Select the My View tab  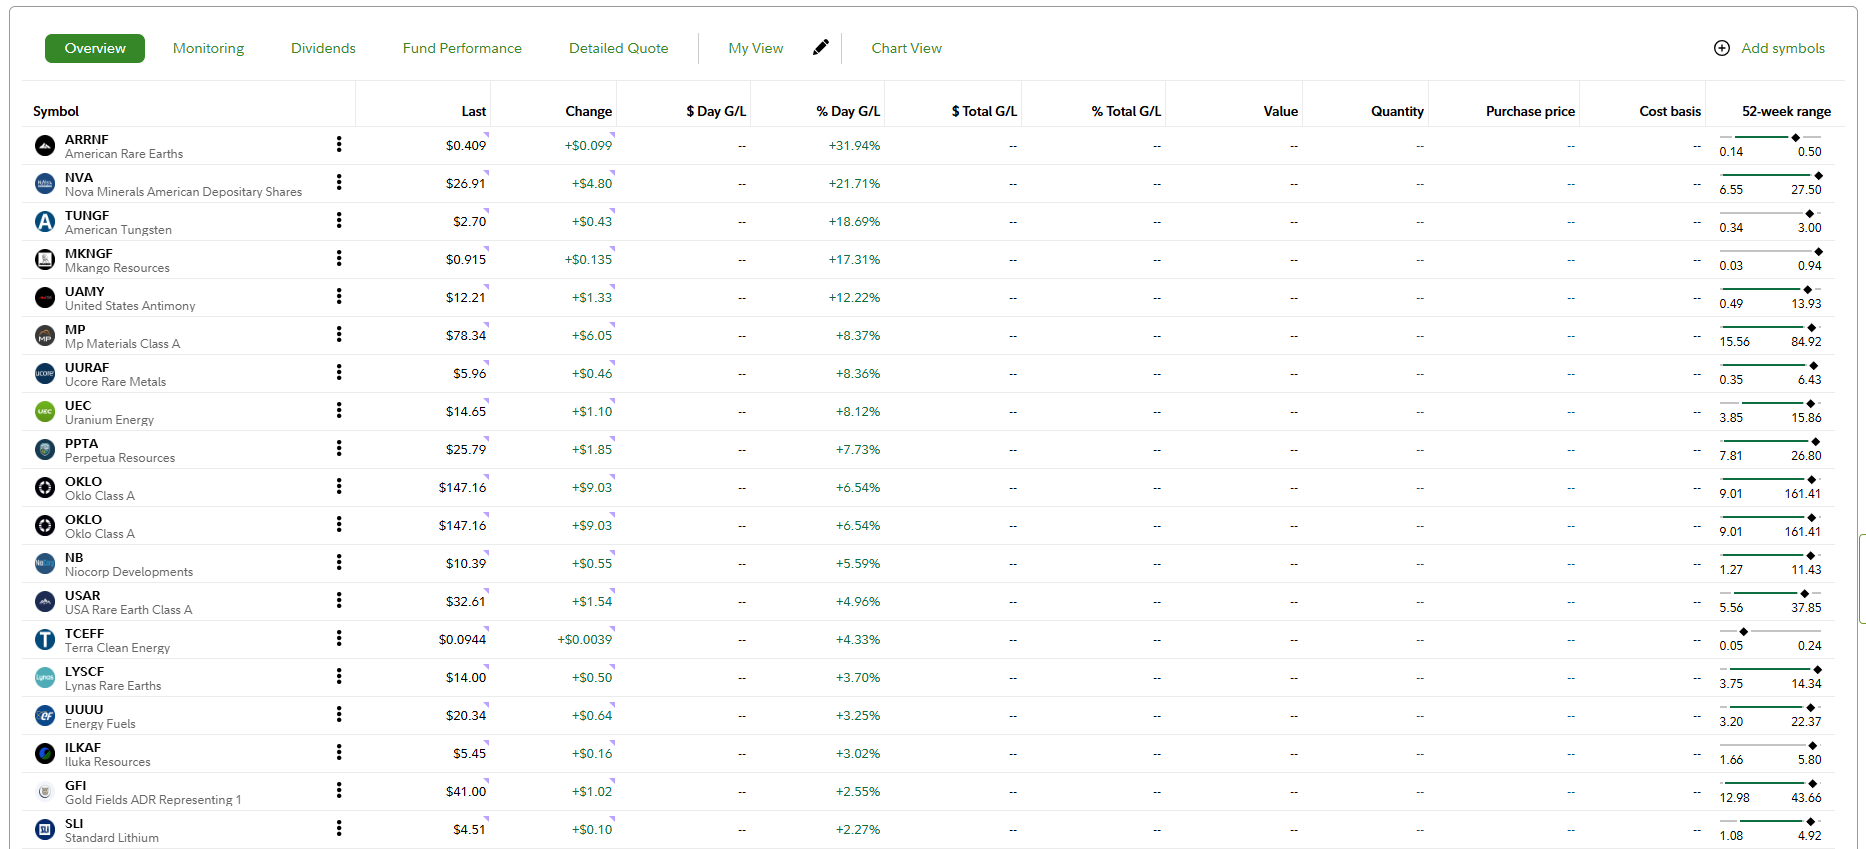tap(756, 48)
